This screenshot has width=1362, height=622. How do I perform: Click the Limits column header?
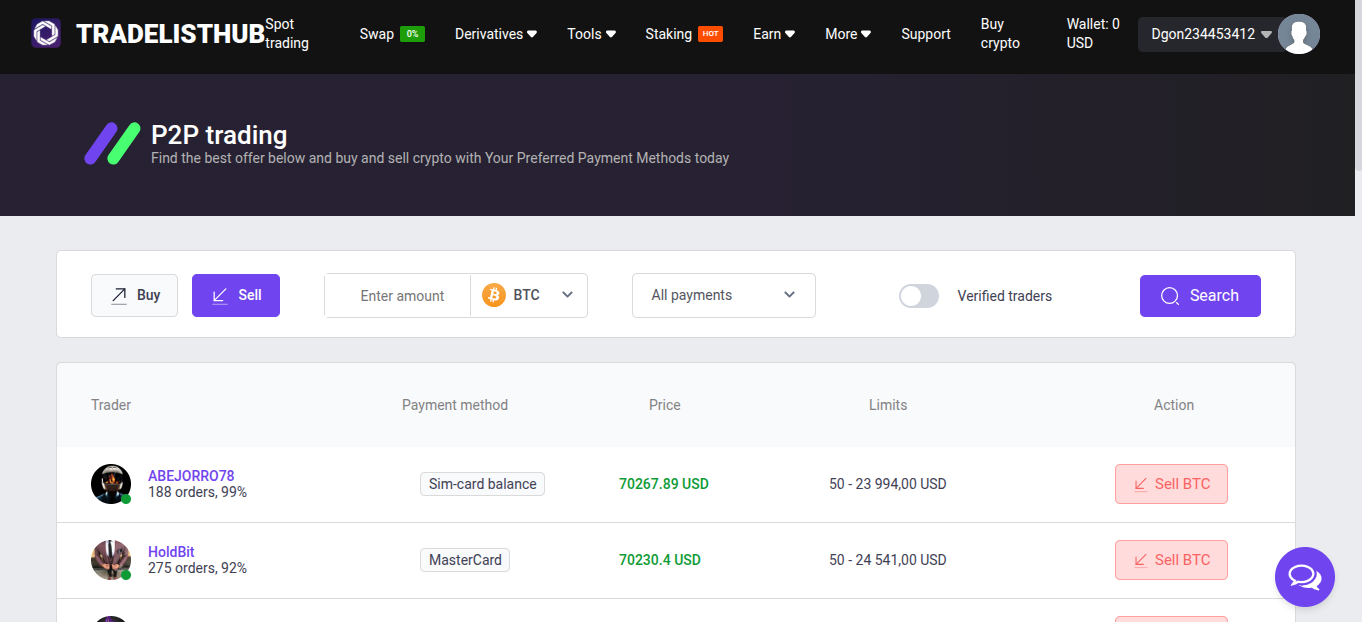888,405
